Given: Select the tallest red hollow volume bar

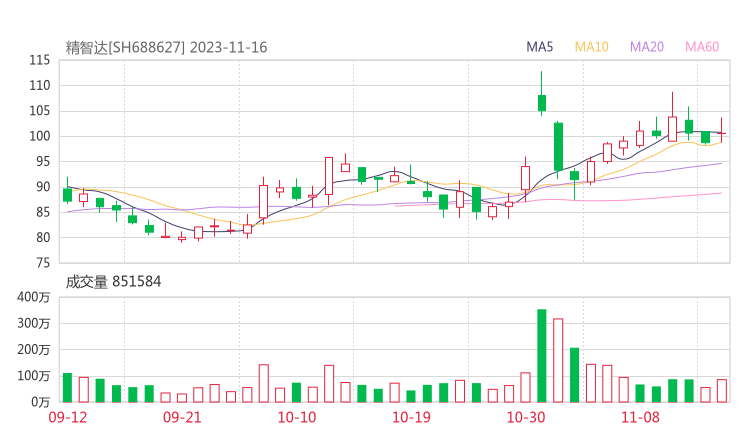Looking at the screenshot, I should (558, 361).
